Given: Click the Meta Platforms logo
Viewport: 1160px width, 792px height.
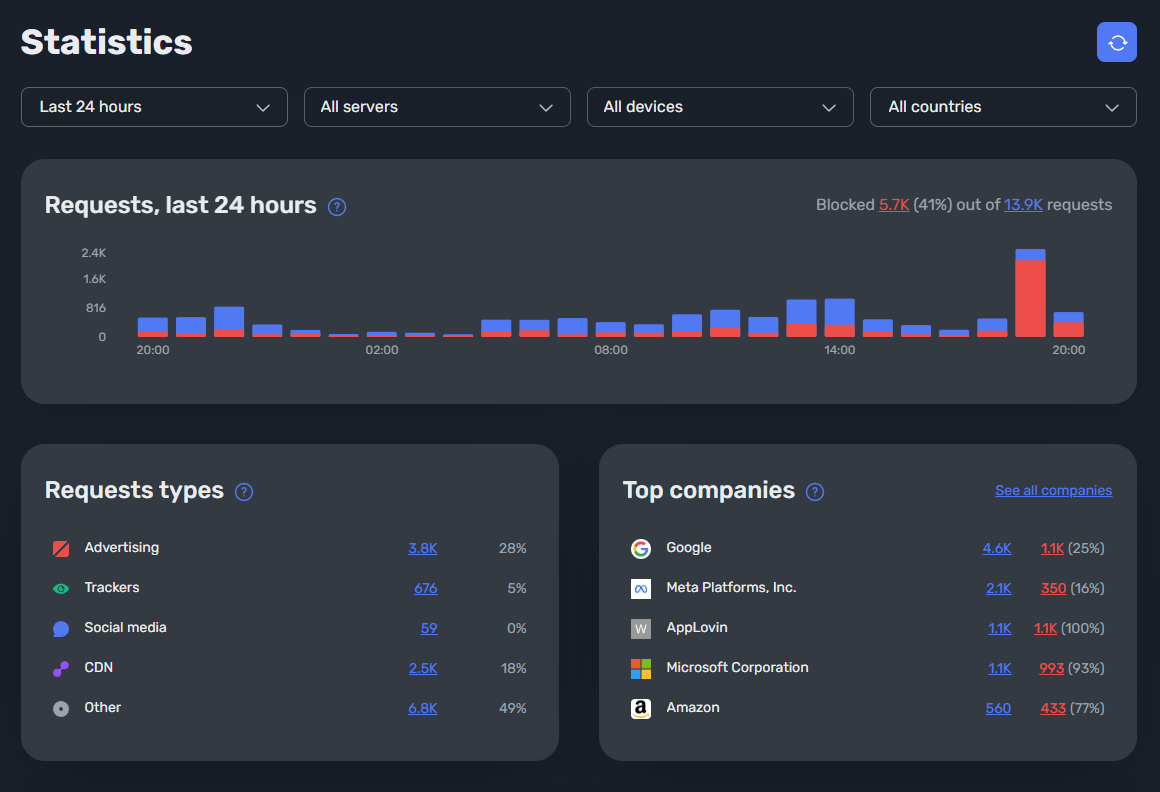Looking at the screenshot, I should [641, 588].
